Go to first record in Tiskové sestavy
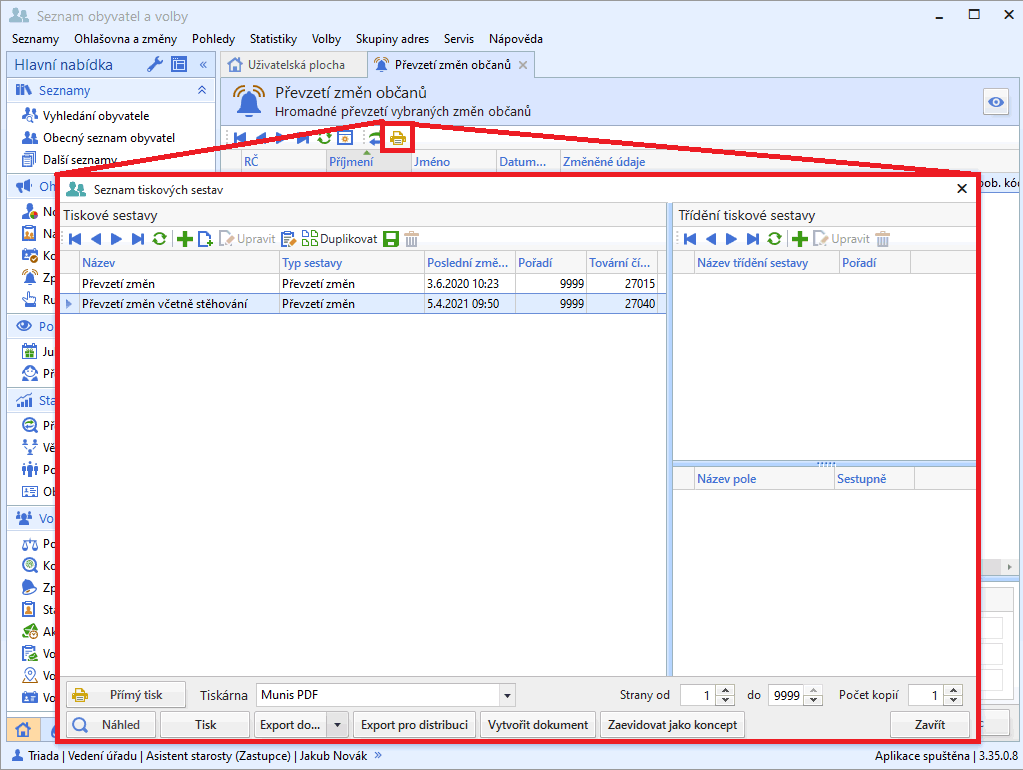The height and width of the screenshot is (770, 1023). point(74,239)
